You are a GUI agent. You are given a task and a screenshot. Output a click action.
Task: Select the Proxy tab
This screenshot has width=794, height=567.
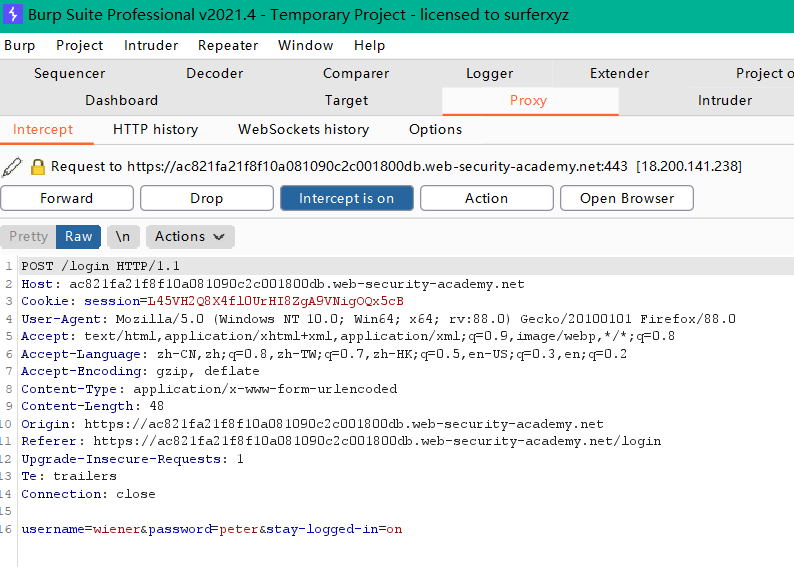(530, 100)
